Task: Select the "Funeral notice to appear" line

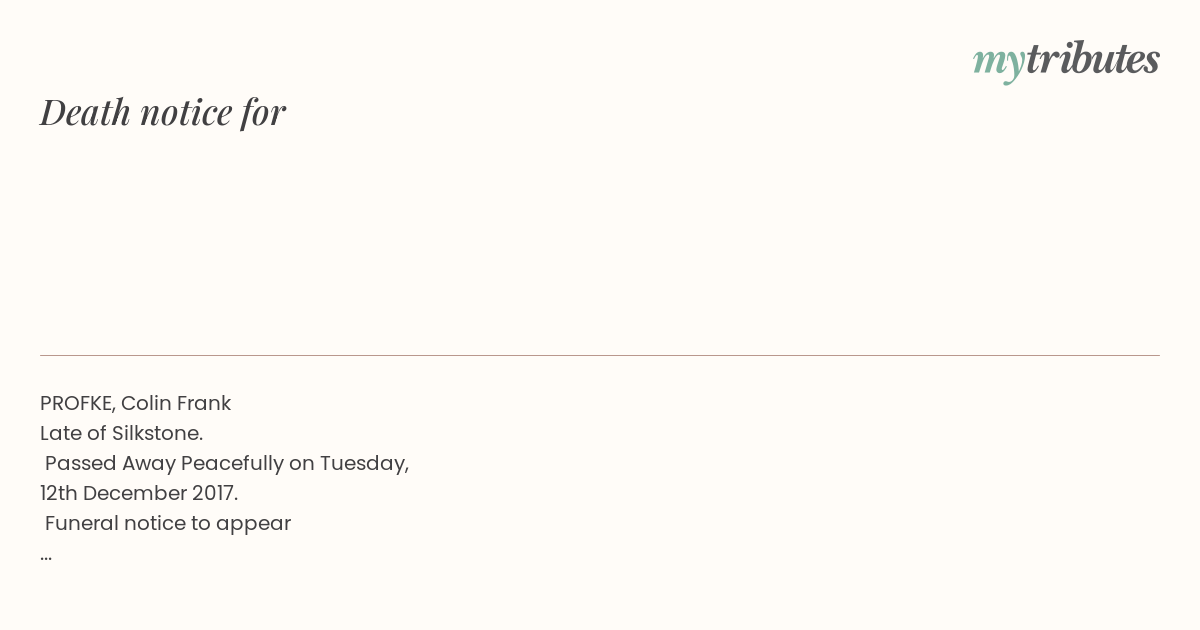Action: (x=168, y=524)
